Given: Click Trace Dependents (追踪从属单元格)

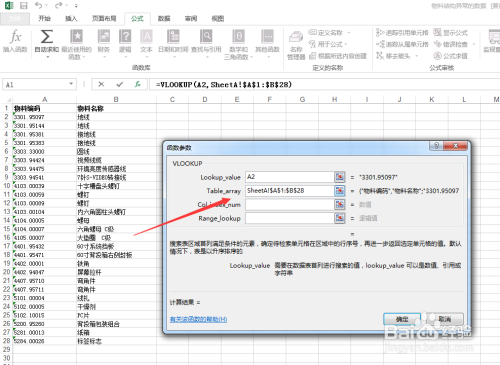Looking at the screenshot, I should pyautogui.click(x=402, y=44).
